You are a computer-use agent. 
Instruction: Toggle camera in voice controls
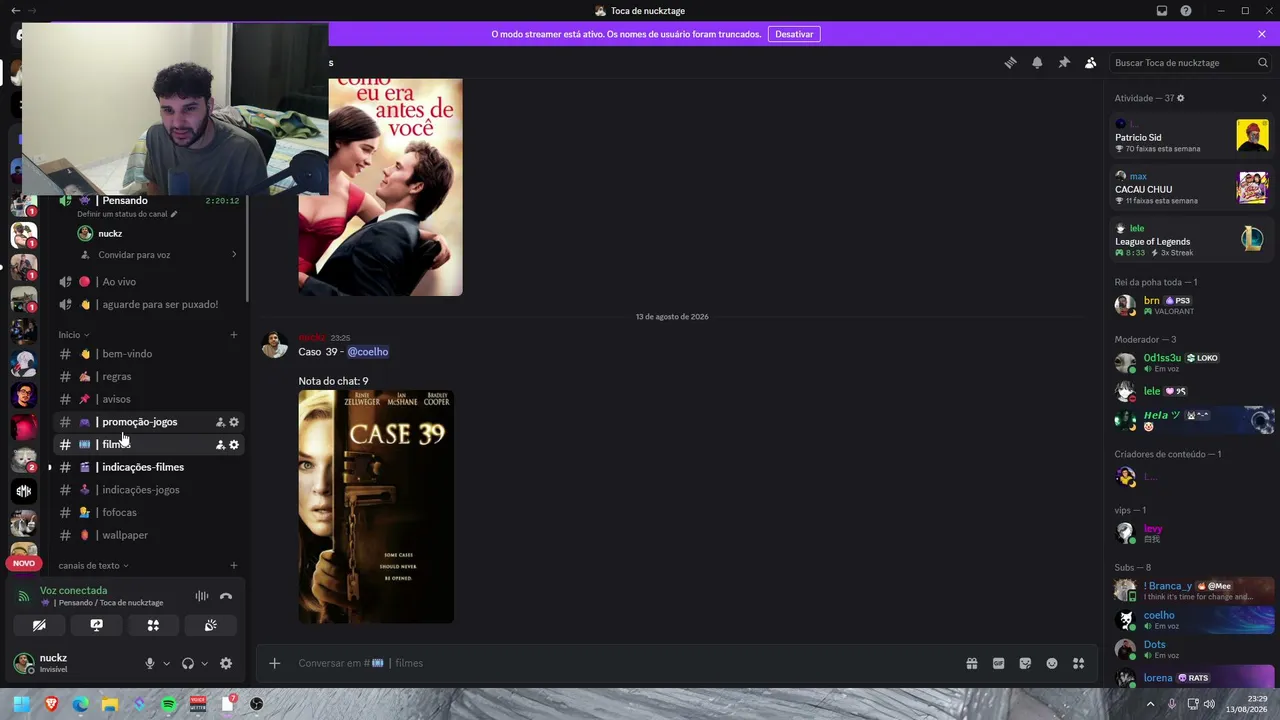39,625
